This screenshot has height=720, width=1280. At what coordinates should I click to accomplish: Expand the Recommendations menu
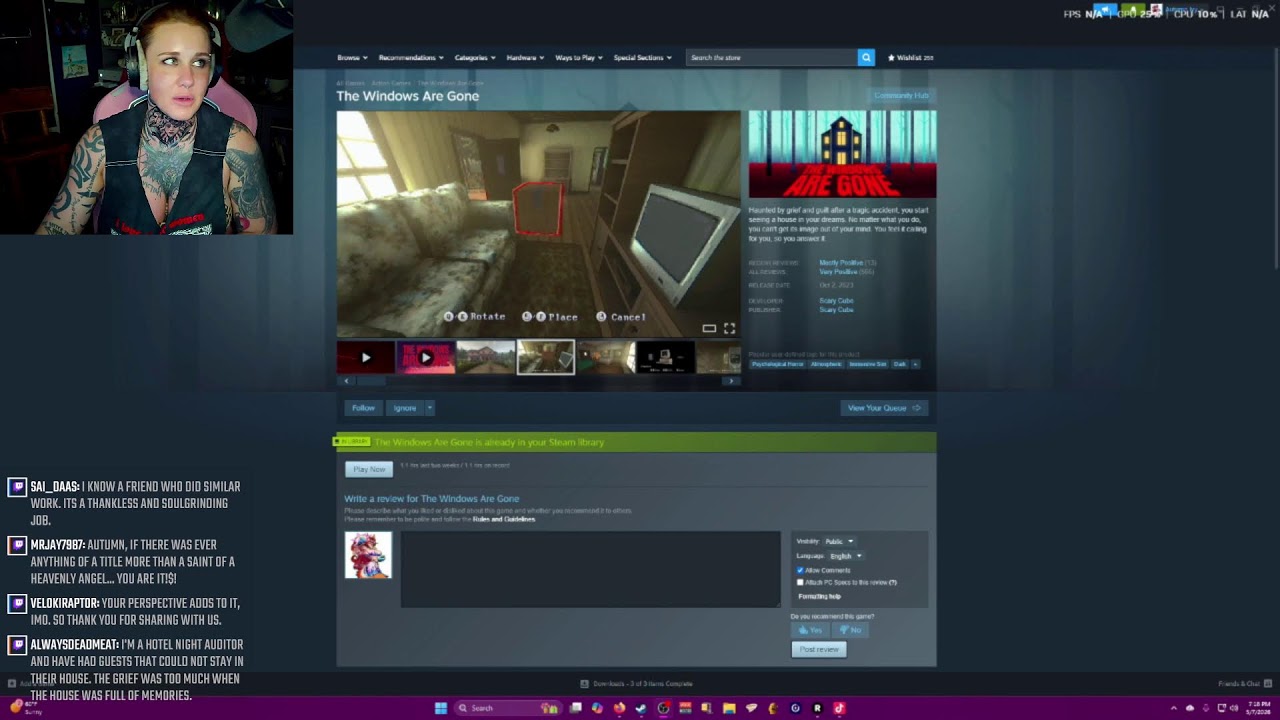(411, 57)
